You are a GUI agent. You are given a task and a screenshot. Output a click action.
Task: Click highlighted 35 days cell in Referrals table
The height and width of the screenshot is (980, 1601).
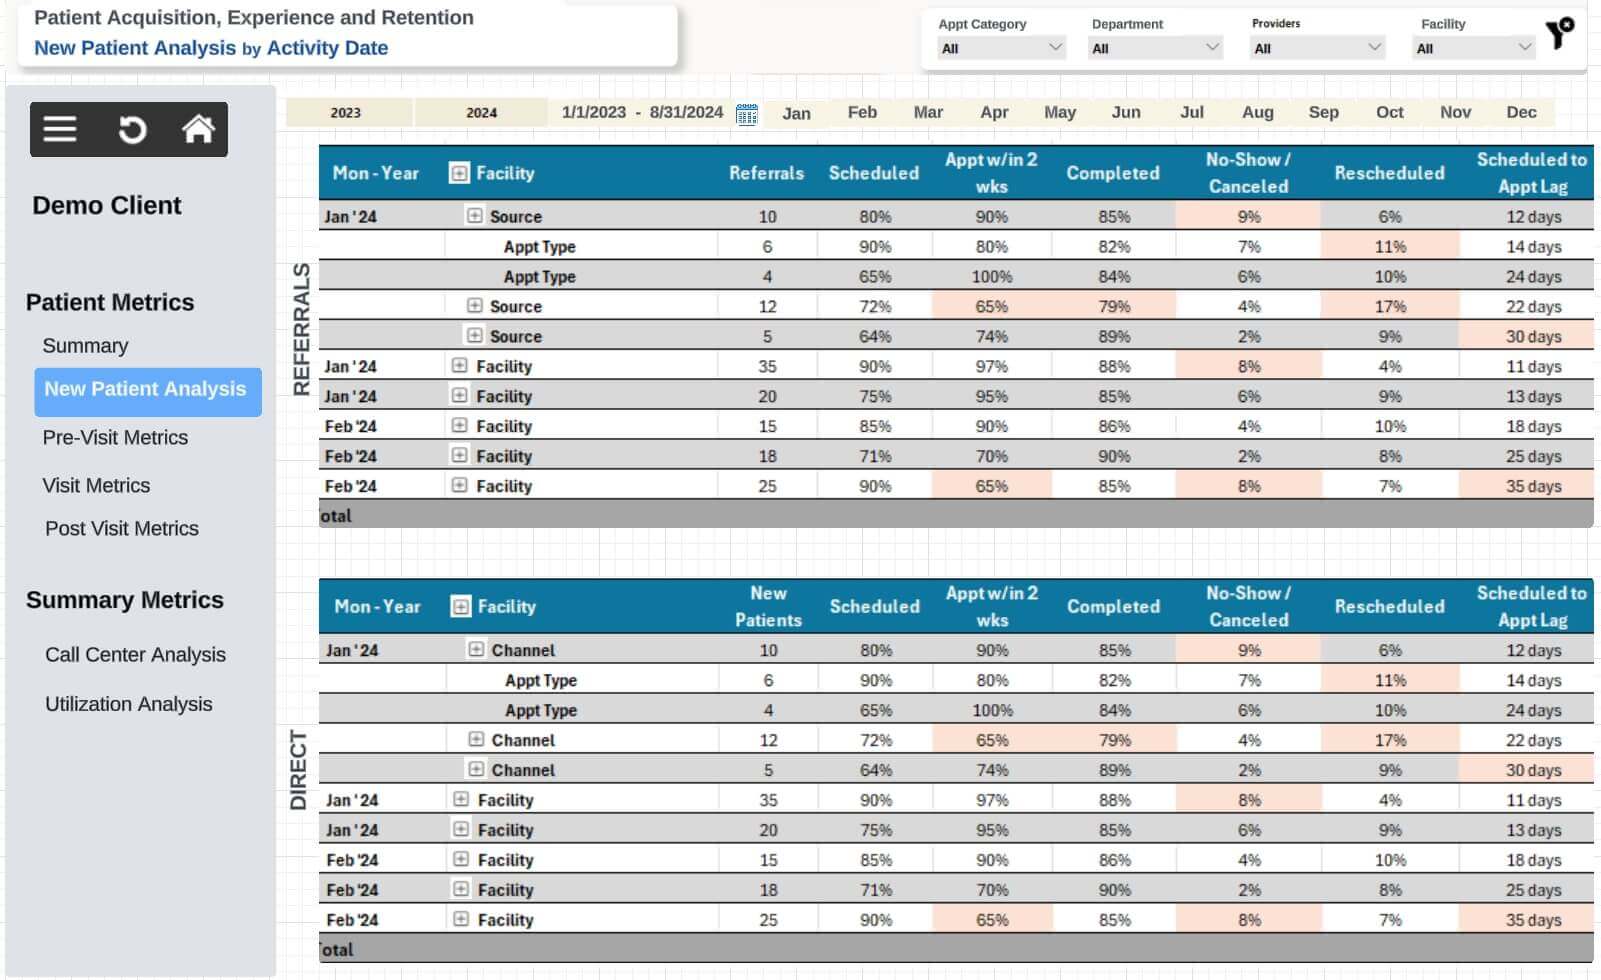[x=1532, y=486]
